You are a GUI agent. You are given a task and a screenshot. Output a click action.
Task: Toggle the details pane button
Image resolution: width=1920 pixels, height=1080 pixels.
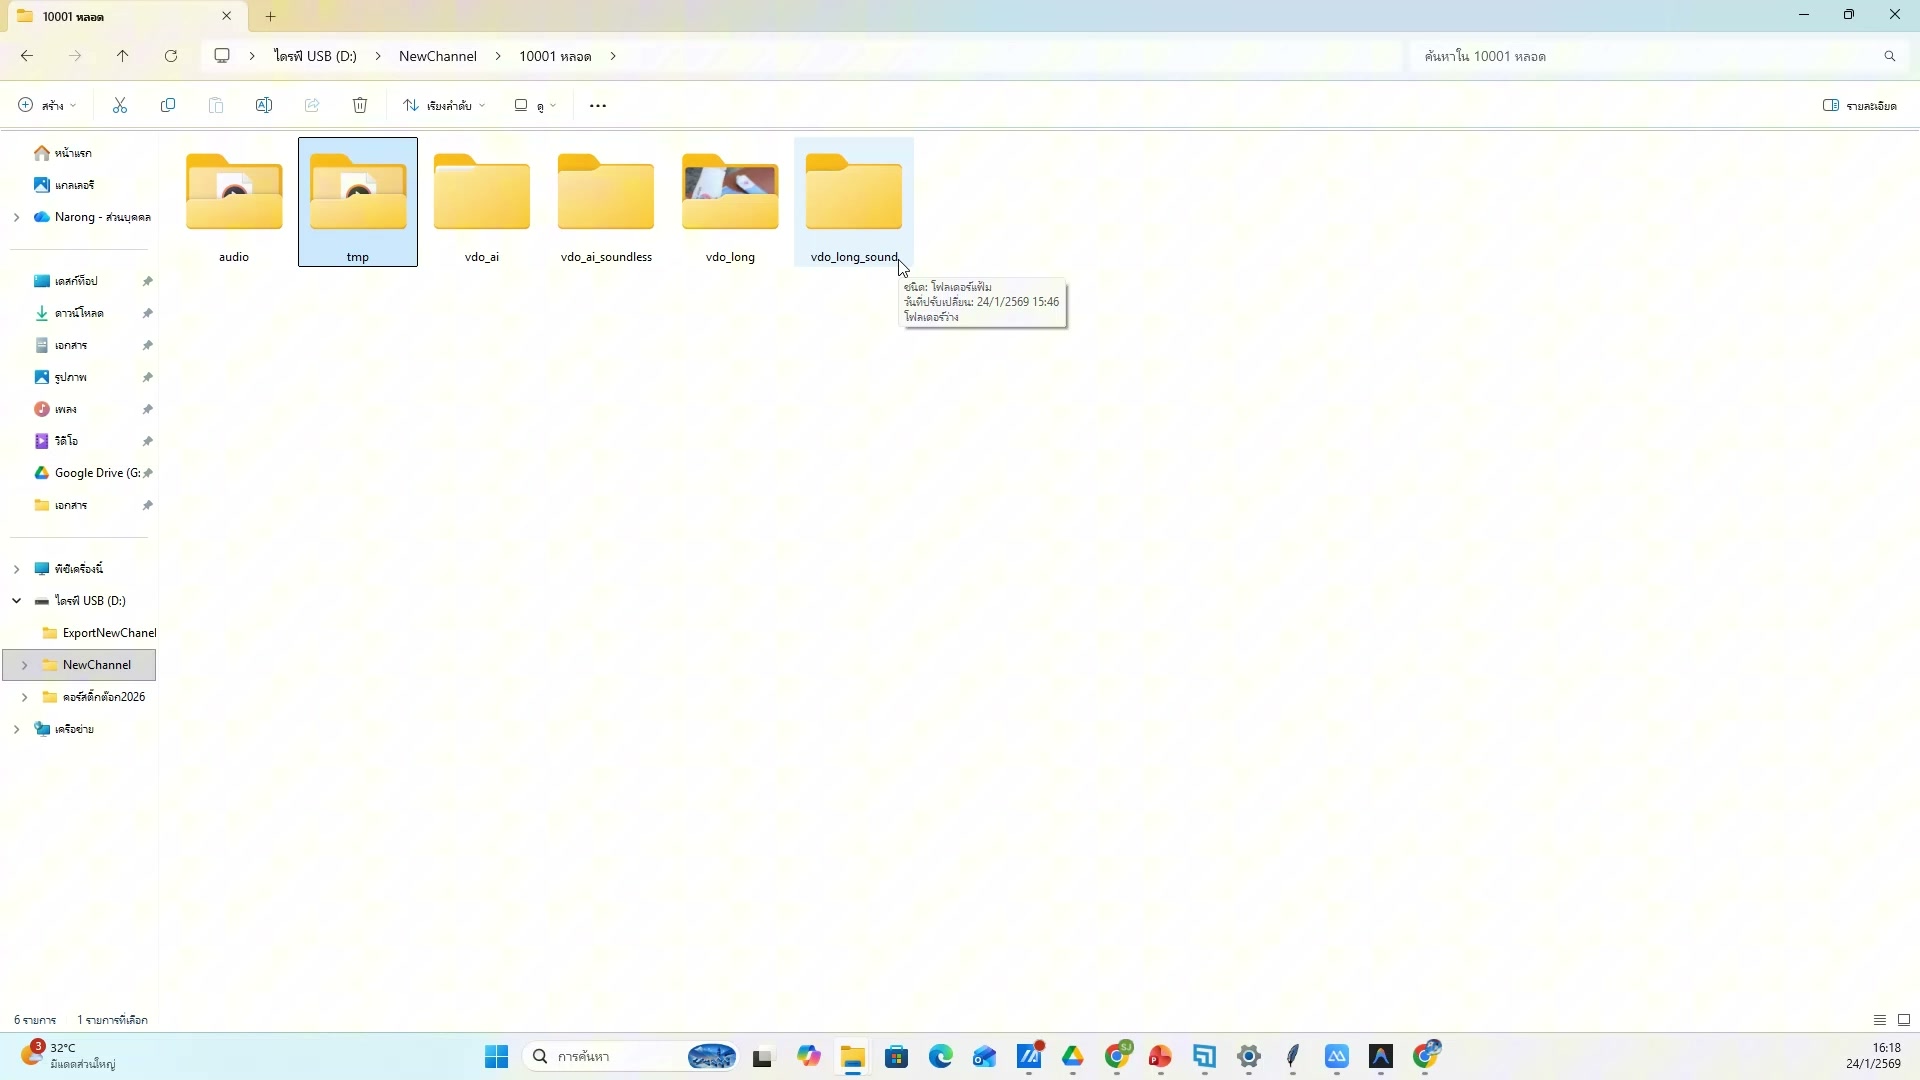(x=1860, y=105)
